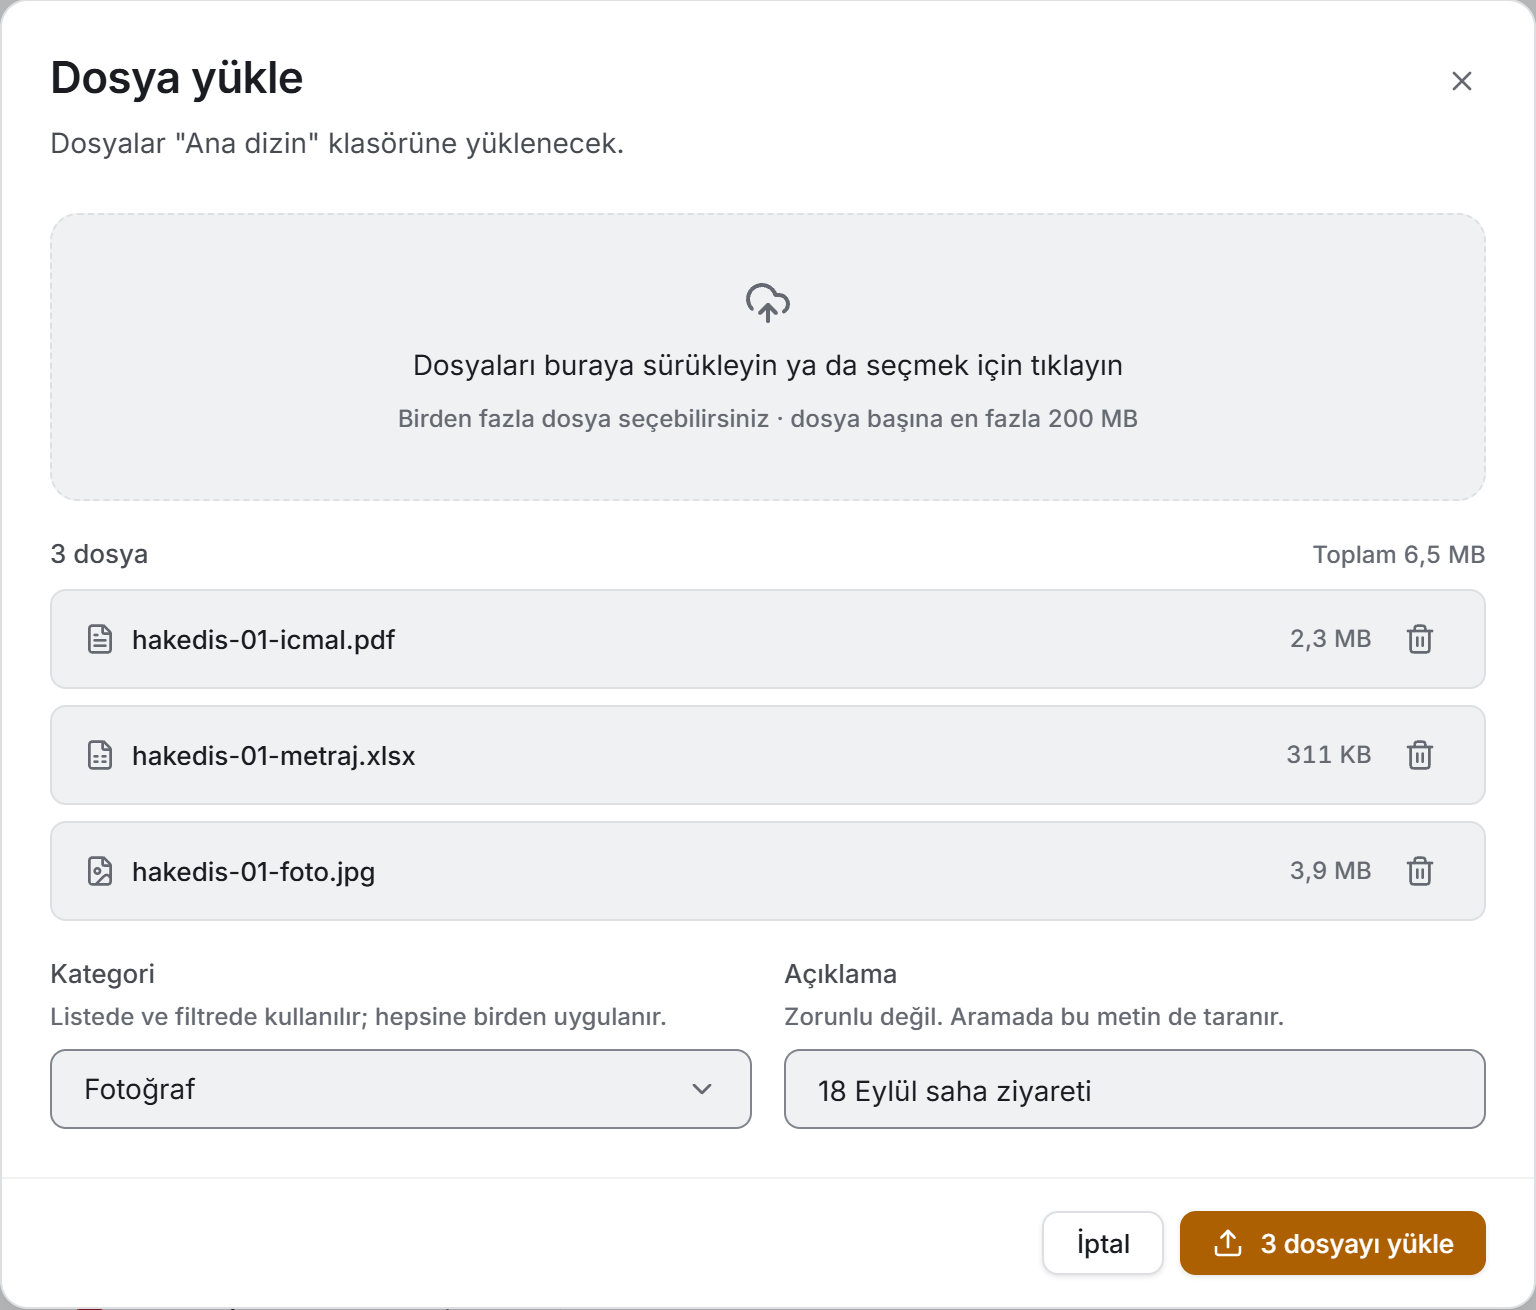
Task: Click the Açıklama field label
Action: coord(841,974)
